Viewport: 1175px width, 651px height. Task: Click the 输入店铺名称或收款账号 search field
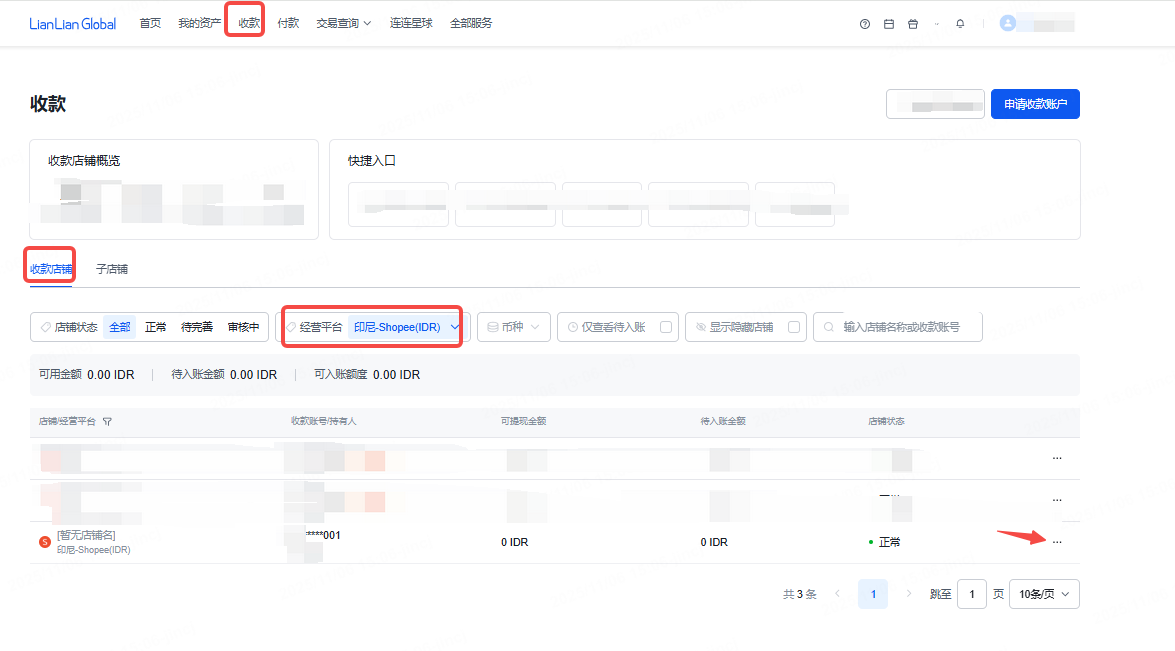click(x=898, y=327)
